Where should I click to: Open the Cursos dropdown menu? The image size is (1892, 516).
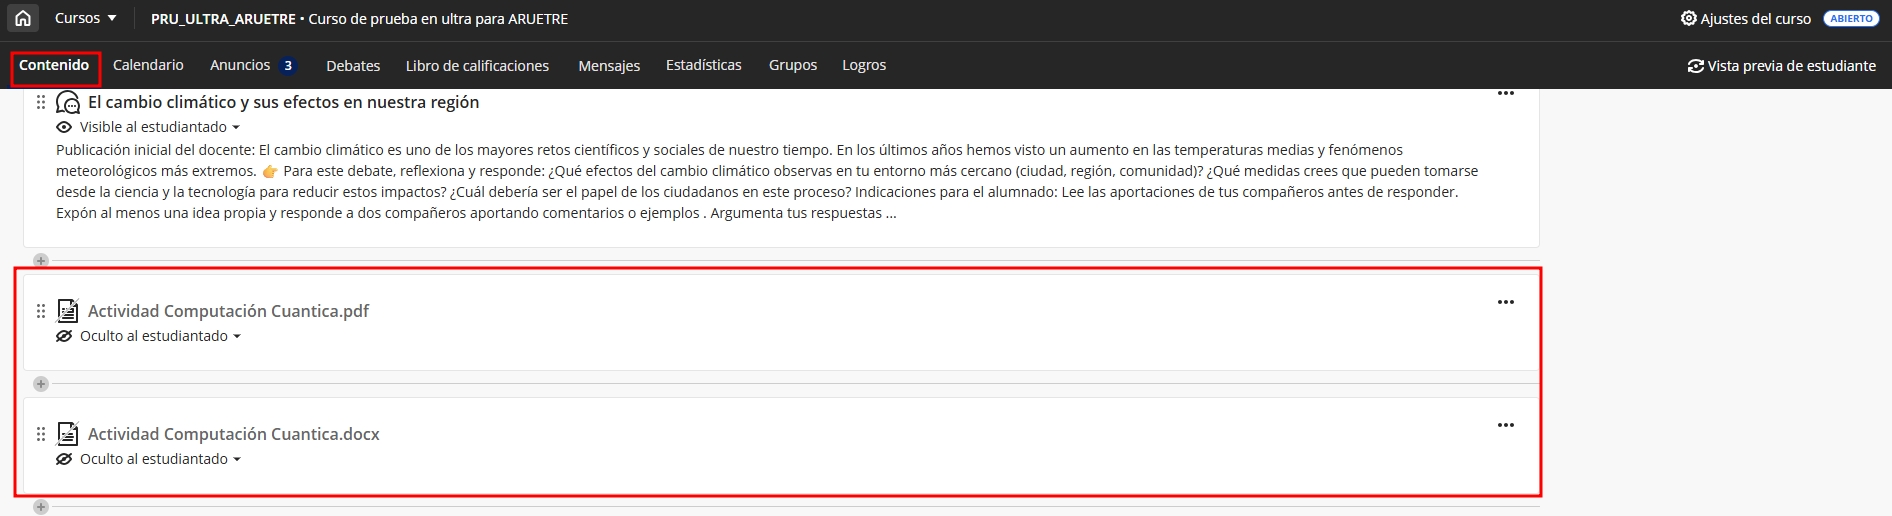[85, 18]
